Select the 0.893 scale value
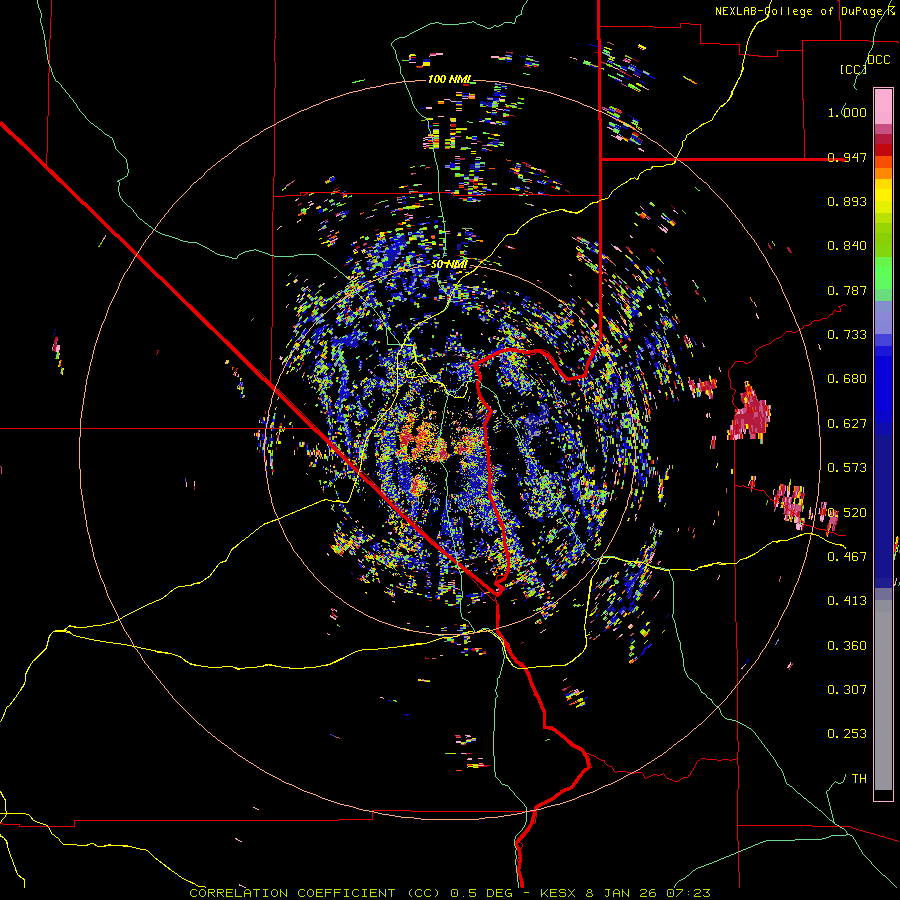 847,201
